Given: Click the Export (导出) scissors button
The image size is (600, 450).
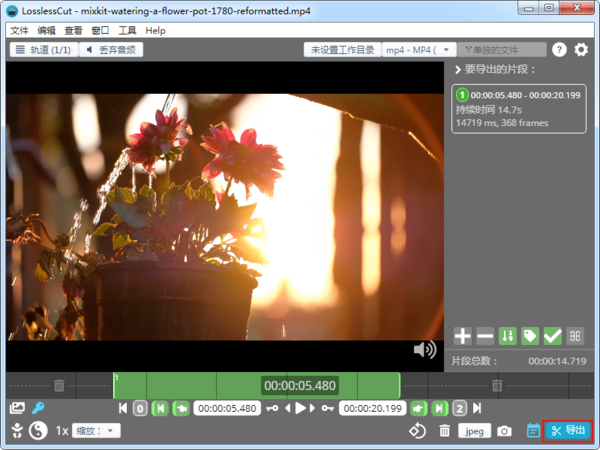Looking at the screenshot, I should pyautogui.click(x=567, y=431).
